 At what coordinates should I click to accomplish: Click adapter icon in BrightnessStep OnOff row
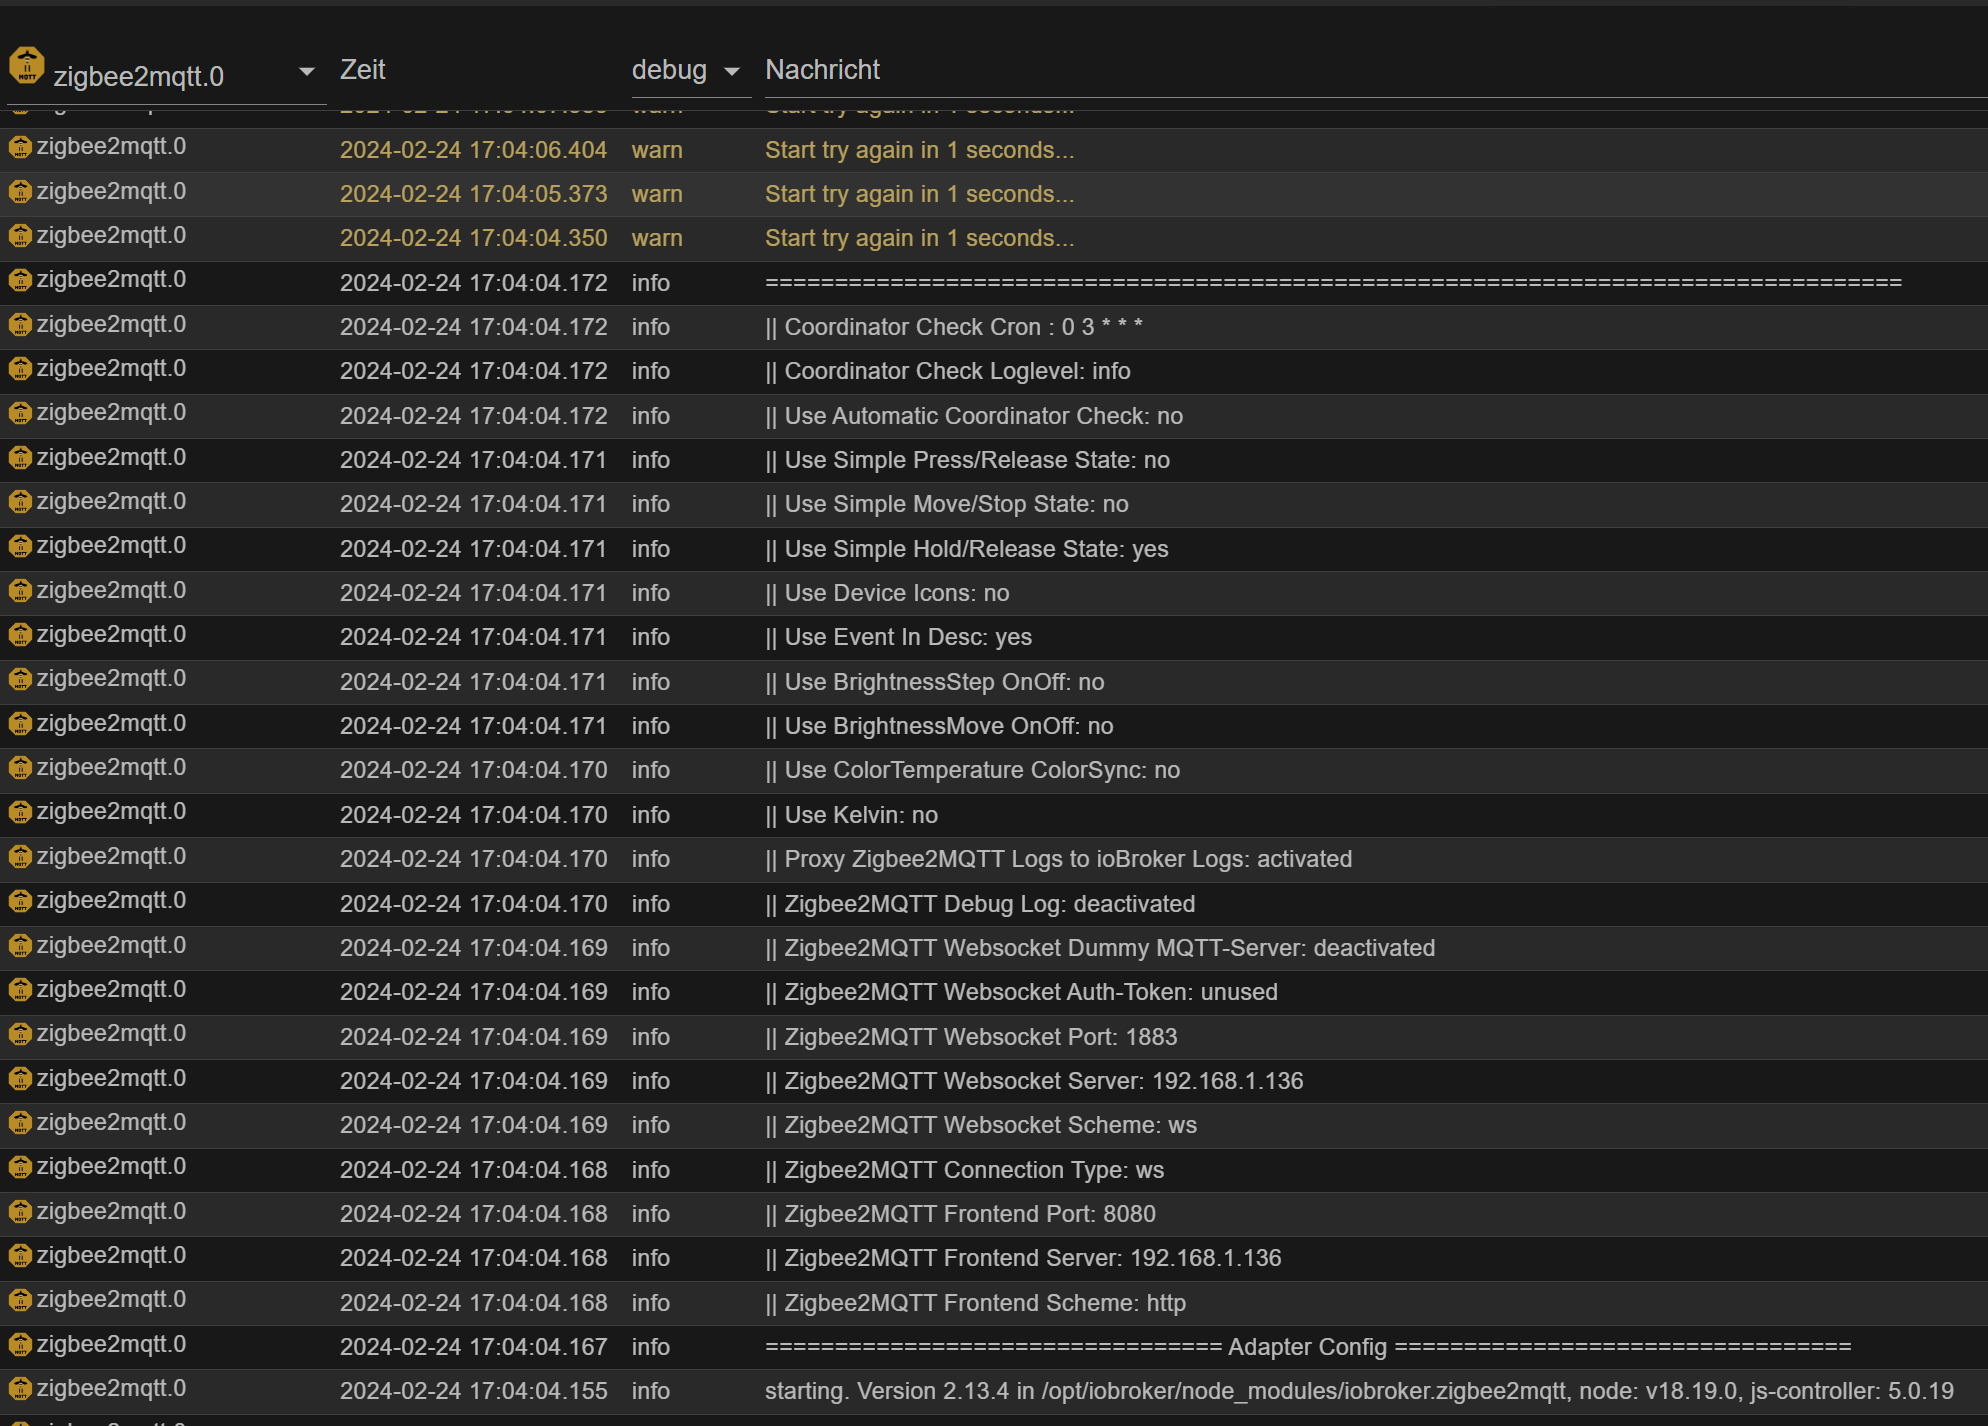20,679
